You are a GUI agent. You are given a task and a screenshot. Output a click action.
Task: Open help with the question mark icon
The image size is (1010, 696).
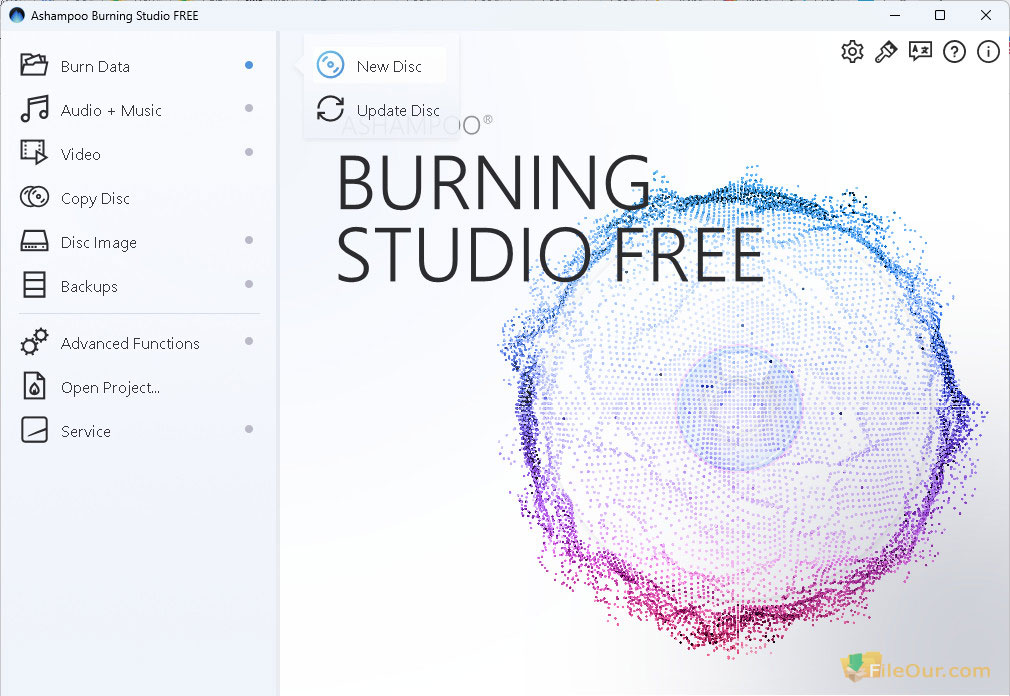pos(954,52)
